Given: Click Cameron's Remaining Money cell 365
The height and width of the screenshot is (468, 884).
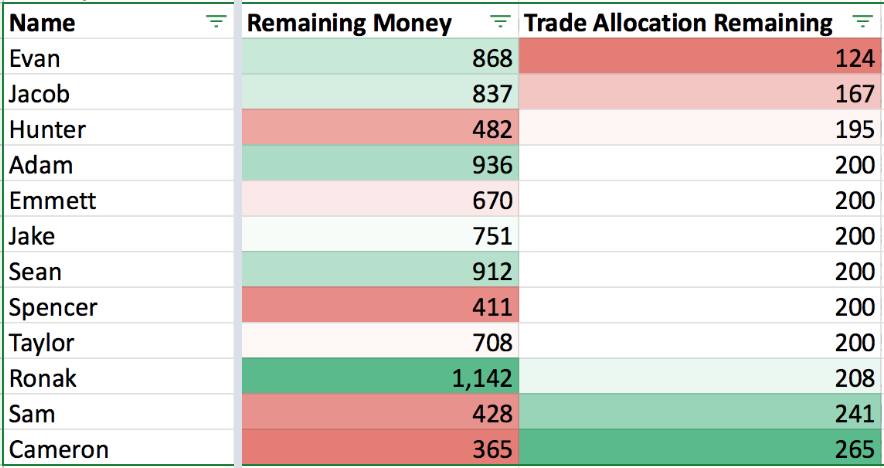Looking at the screenshot, I should (380, 450).
